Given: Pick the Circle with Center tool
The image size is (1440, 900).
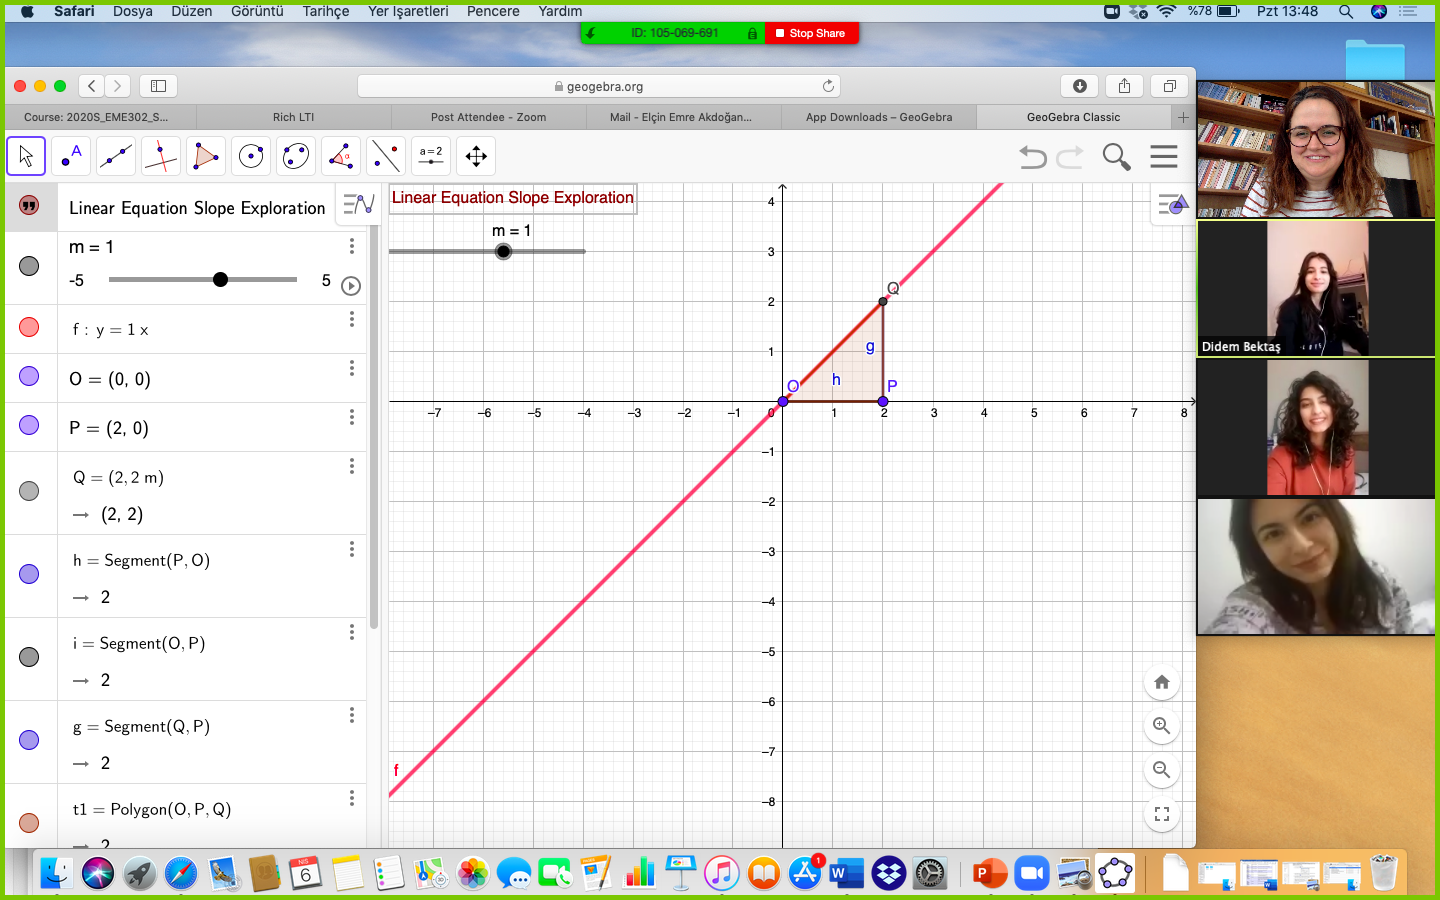Looking at the screenshot, I should [x=251, y=156].
